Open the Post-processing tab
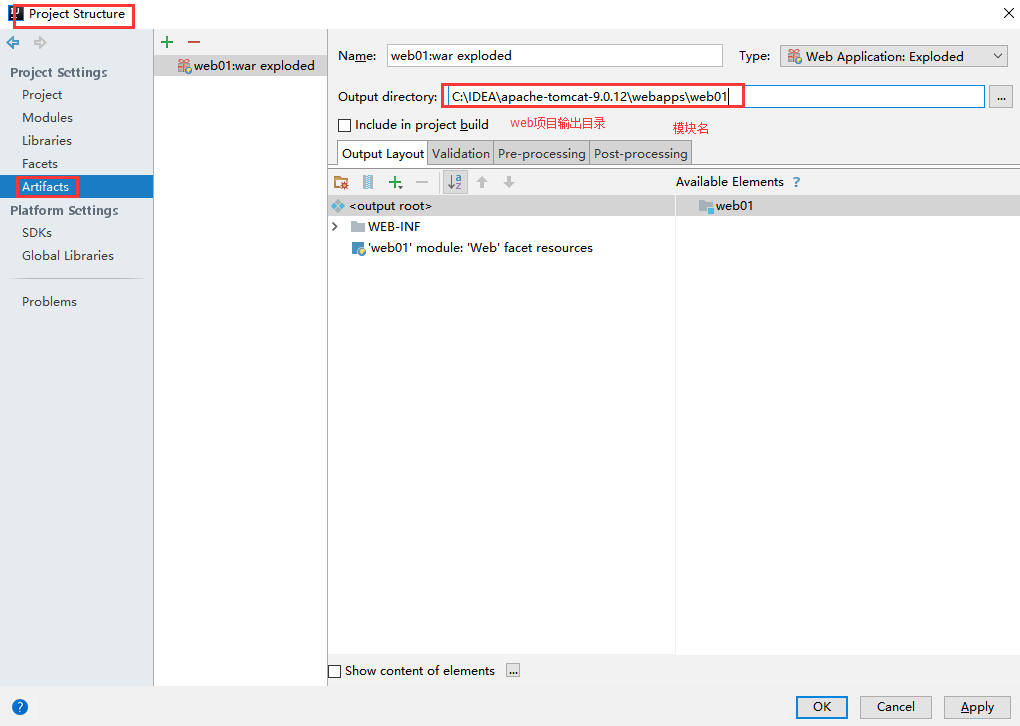This screenshot has height=726, width=1020. point(640,154)
